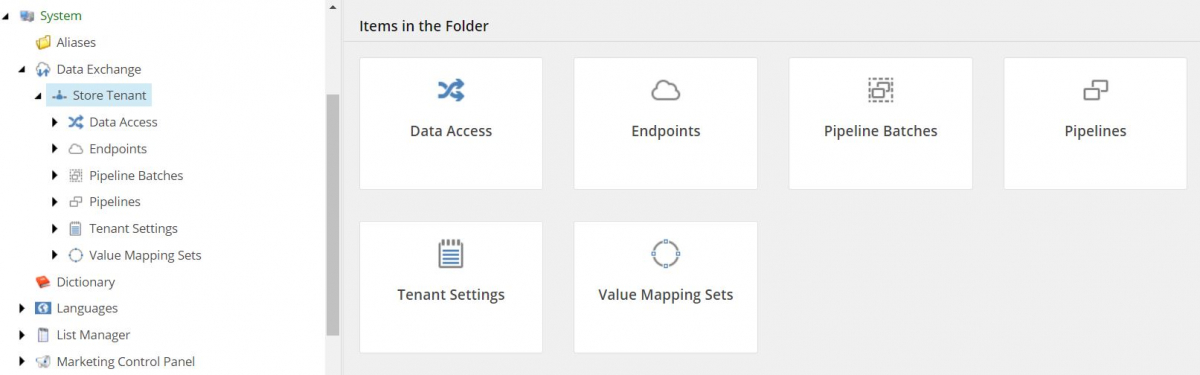1200x375 pixels.
Task: Open List Manager tree item
Action: point(93,335)
